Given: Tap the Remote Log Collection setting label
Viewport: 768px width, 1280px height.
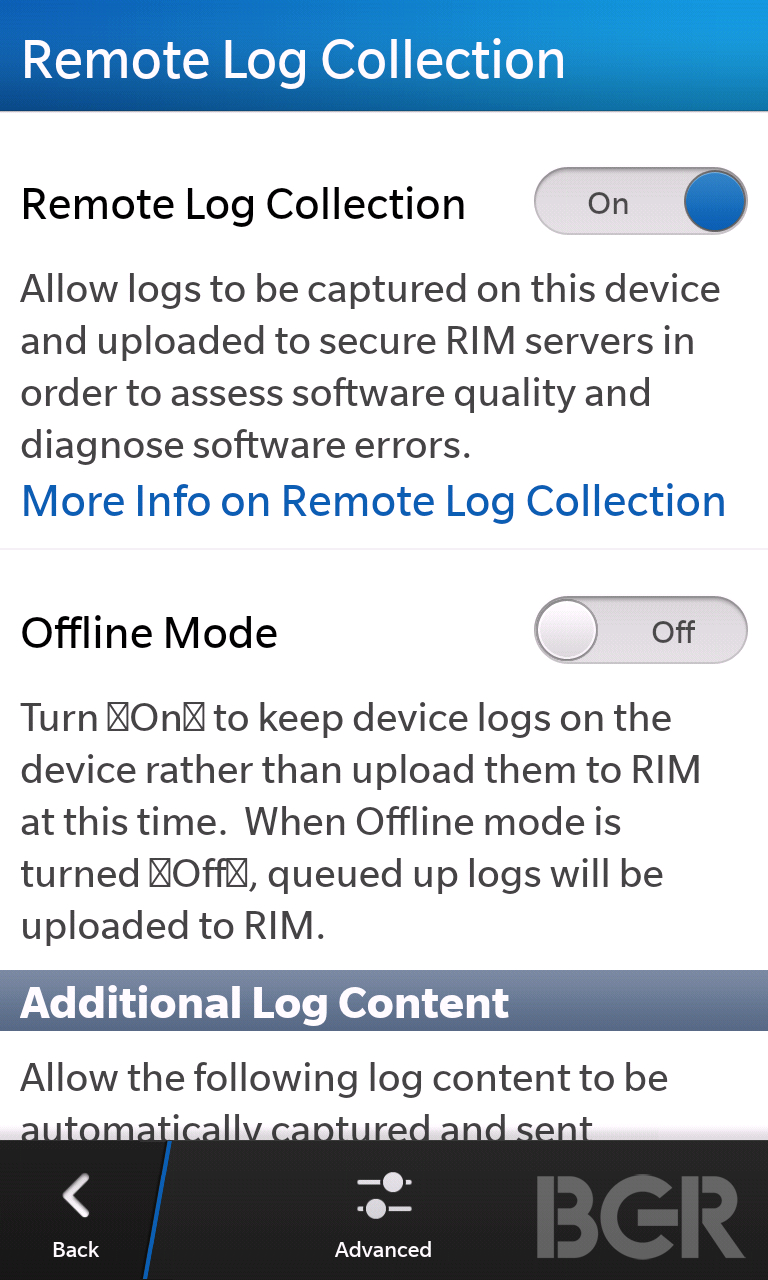Looking at the screenshot, I should 243,204.
